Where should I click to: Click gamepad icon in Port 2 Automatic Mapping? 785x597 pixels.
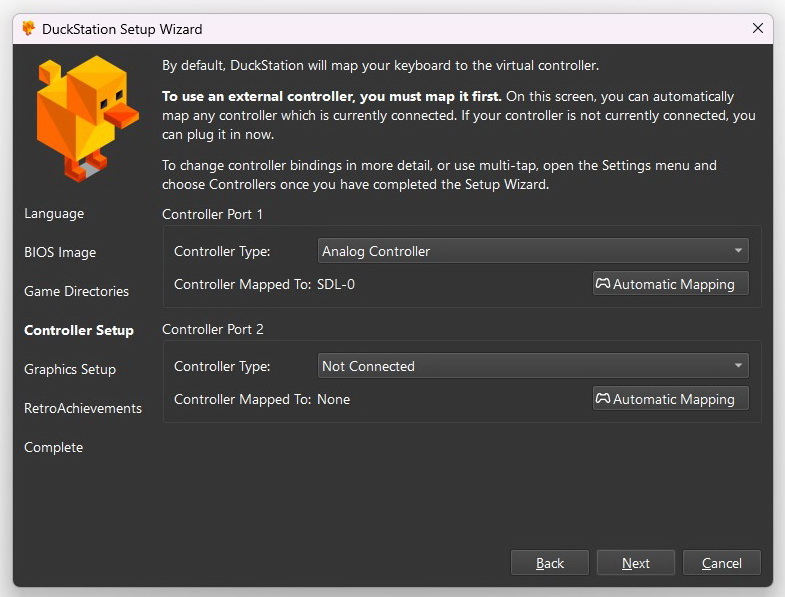click(x=603, y=399)
